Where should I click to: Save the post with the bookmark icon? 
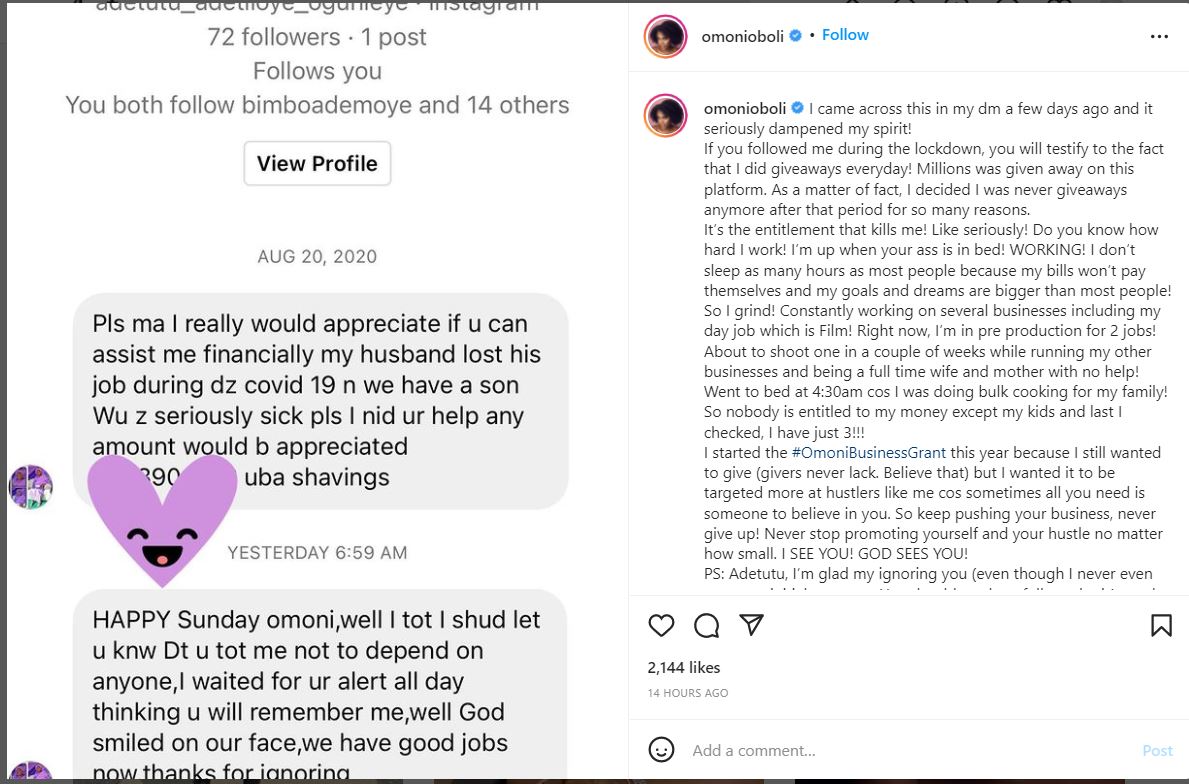[x=1161, y=626]
